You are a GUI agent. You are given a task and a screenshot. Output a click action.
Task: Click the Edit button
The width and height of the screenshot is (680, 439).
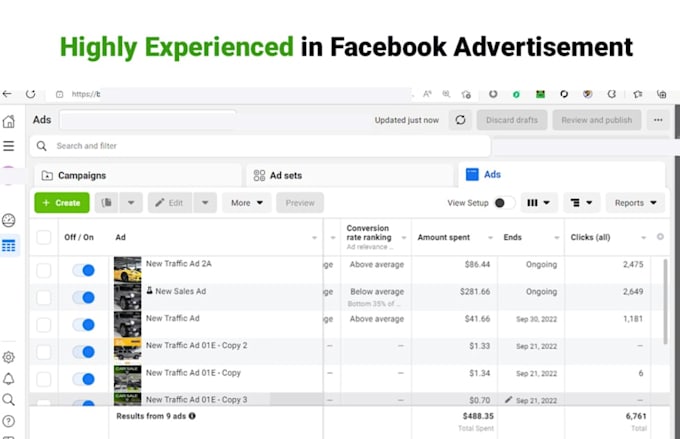[x=170, y=203]
